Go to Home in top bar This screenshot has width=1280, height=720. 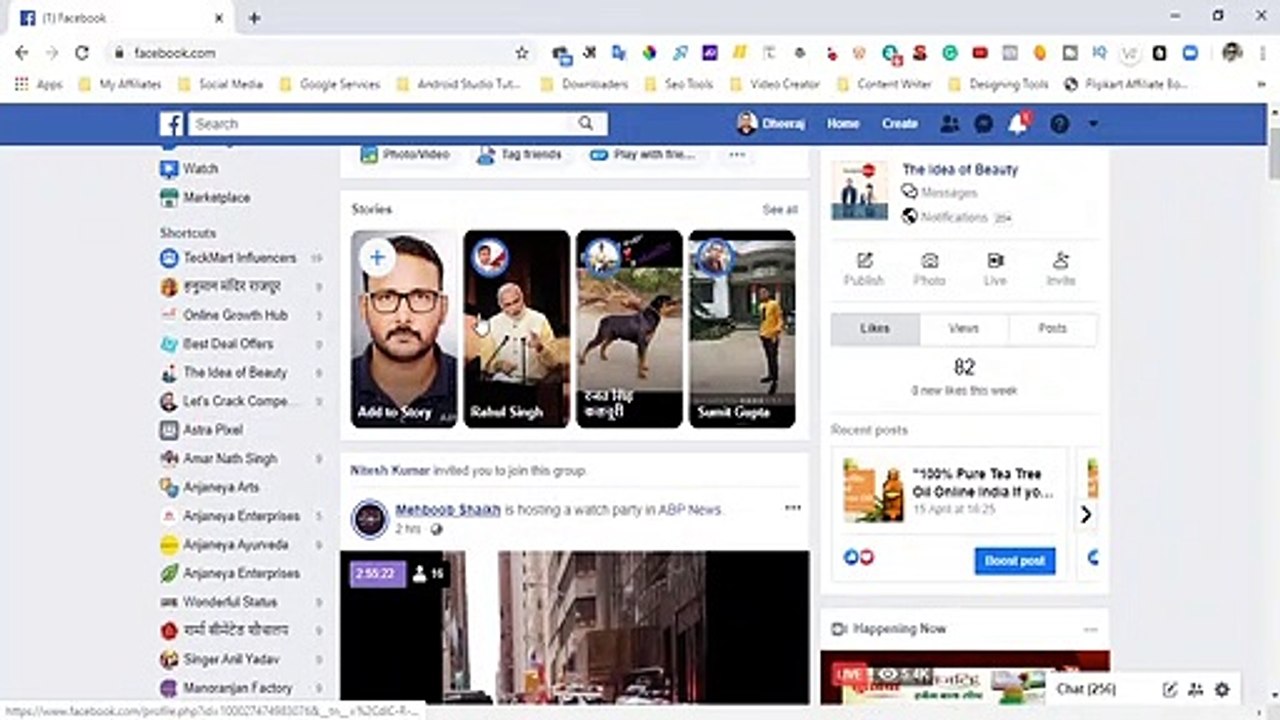tap(843, 124)
